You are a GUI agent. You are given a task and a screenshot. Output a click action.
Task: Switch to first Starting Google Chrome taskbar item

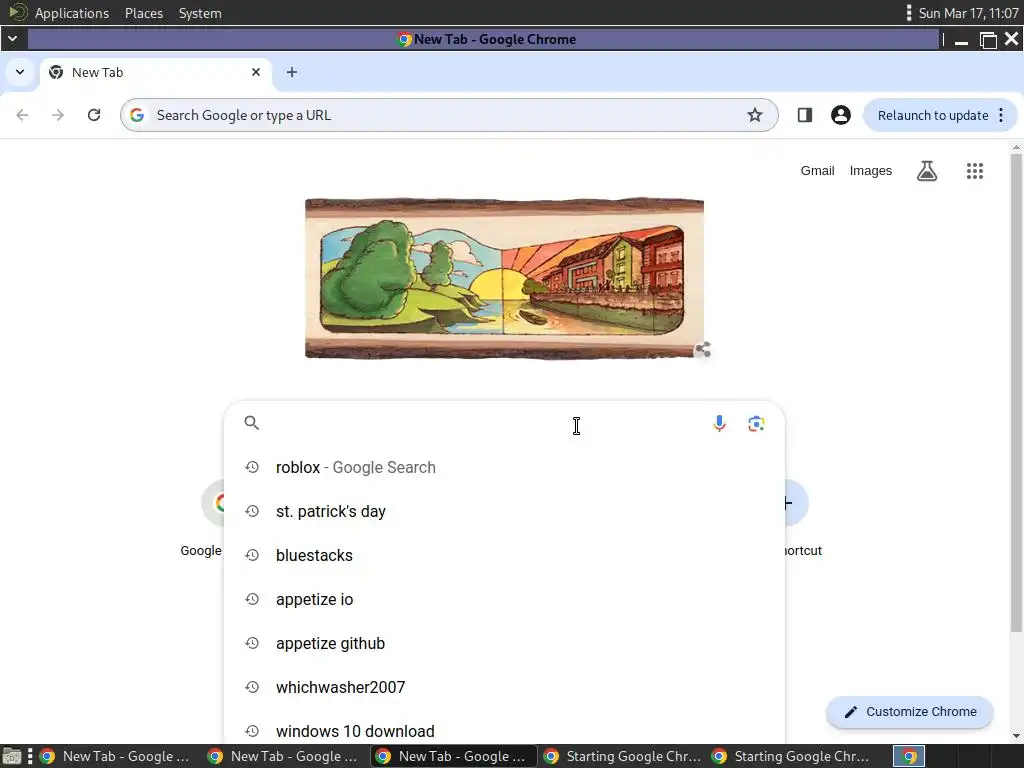pyautogui.click(x=620, y=756)
